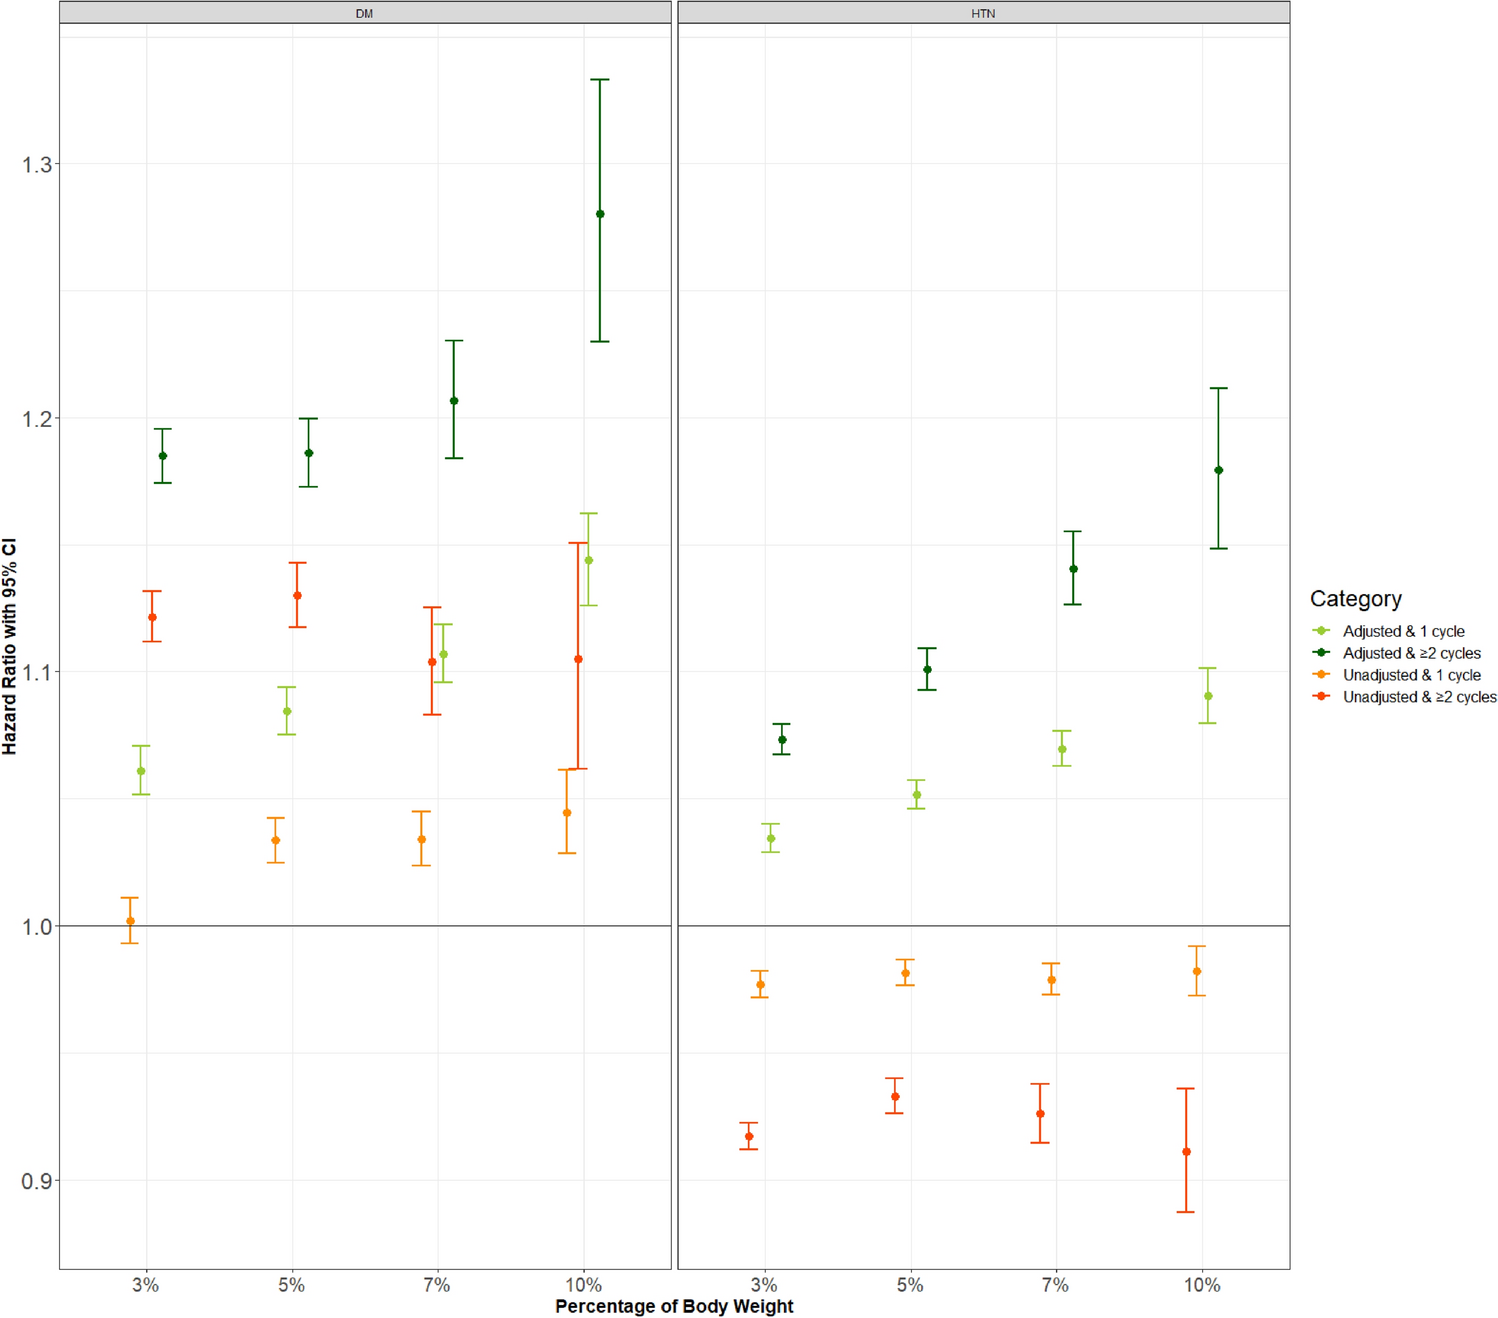Click the light green point at 5% in DM panel
The width and height of the screenshot is (1498, 1318).
coord(287,712)
